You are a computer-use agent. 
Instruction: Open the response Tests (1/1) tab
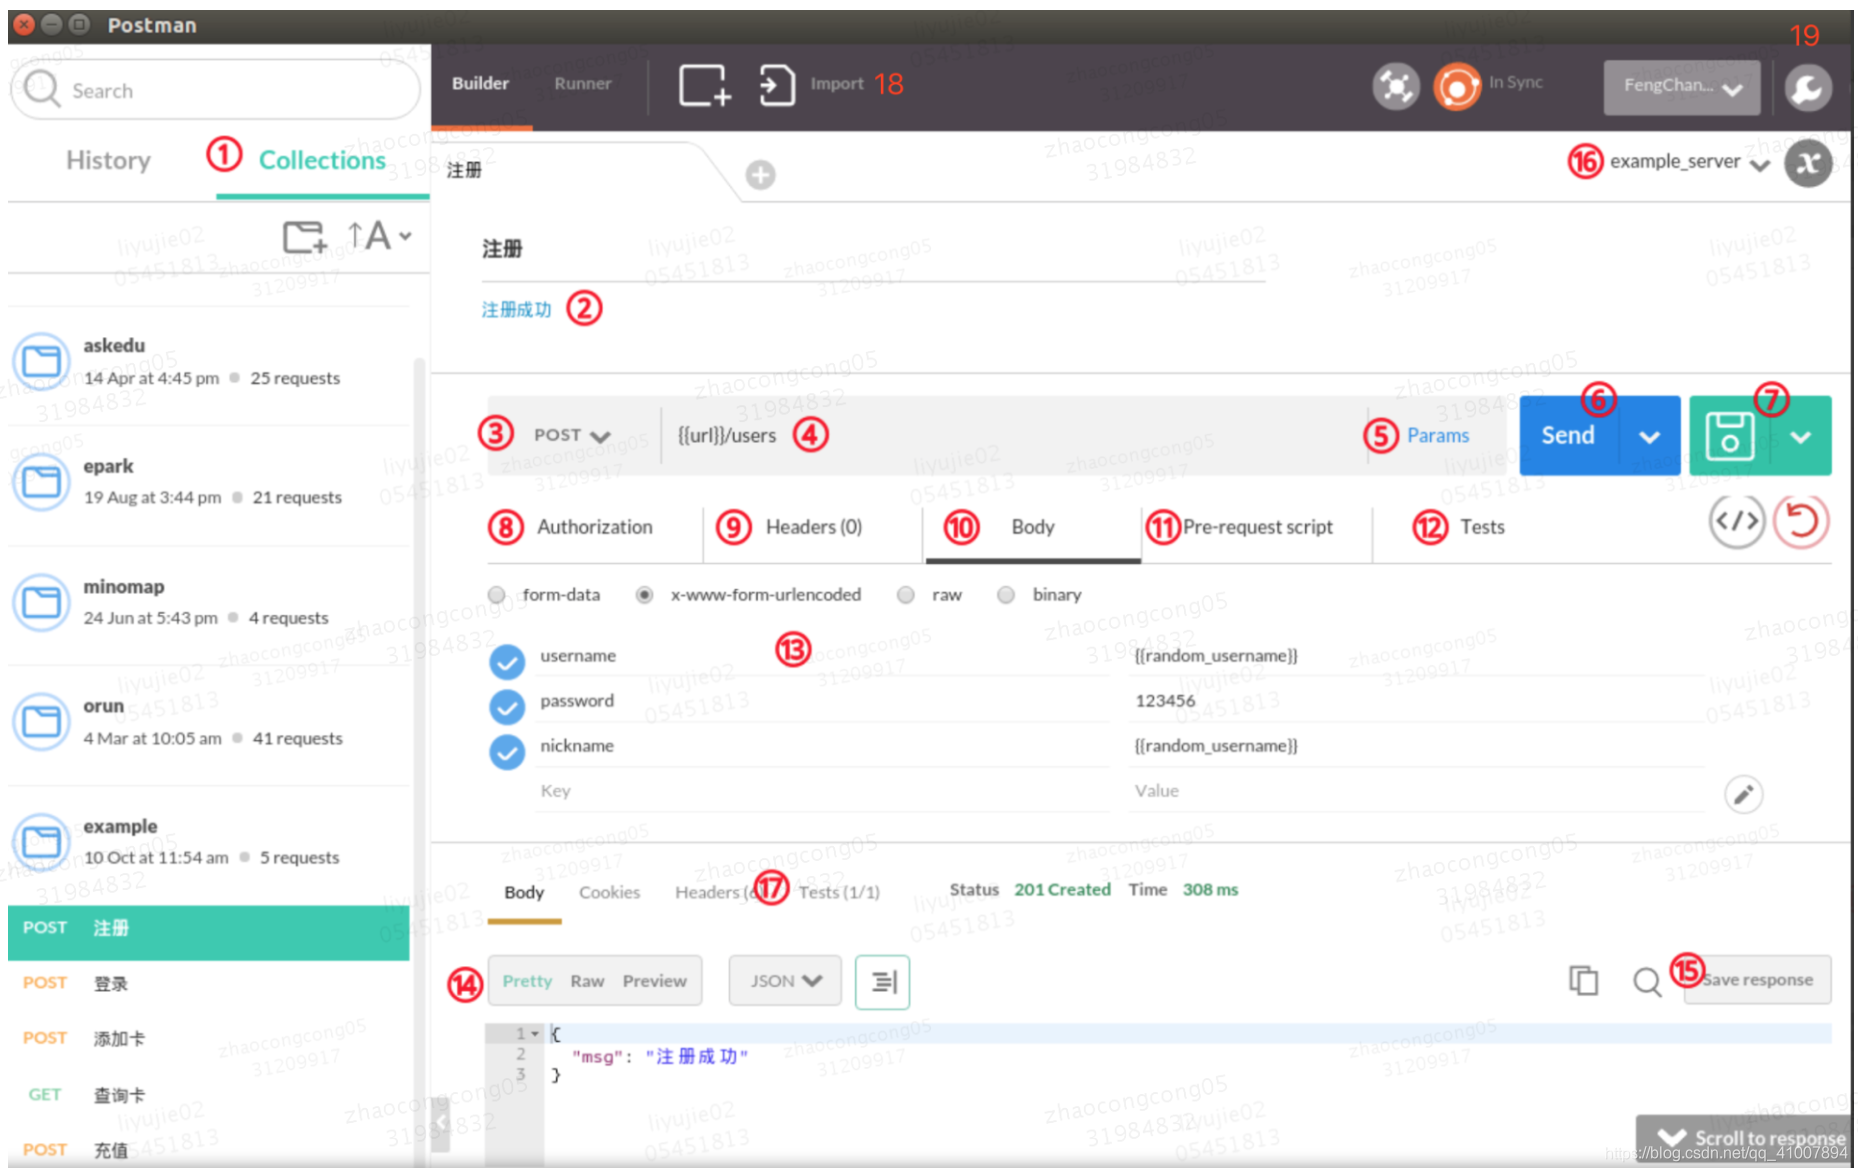839,892
